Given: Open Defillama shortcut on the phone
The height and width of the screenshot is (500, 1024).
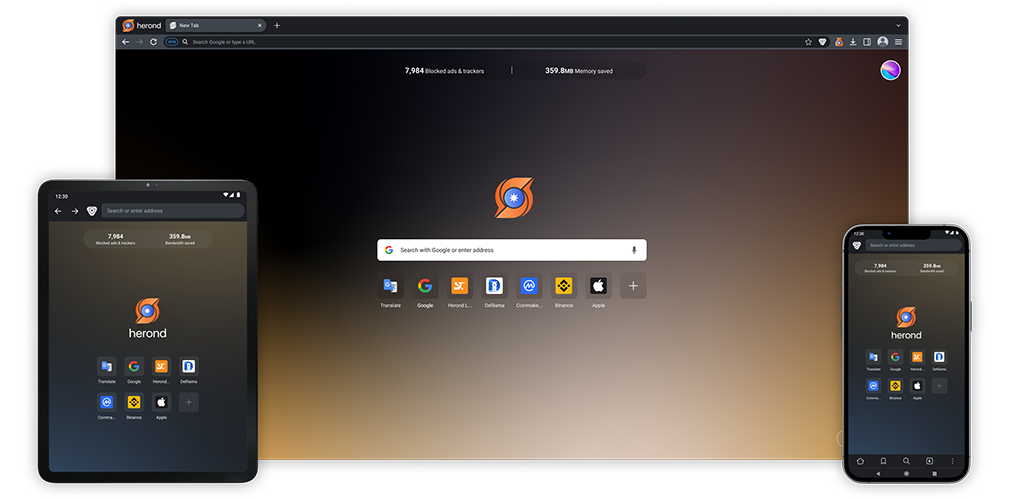Looking at the screenshot, I should pyautogui.click(x=939, y=360).
